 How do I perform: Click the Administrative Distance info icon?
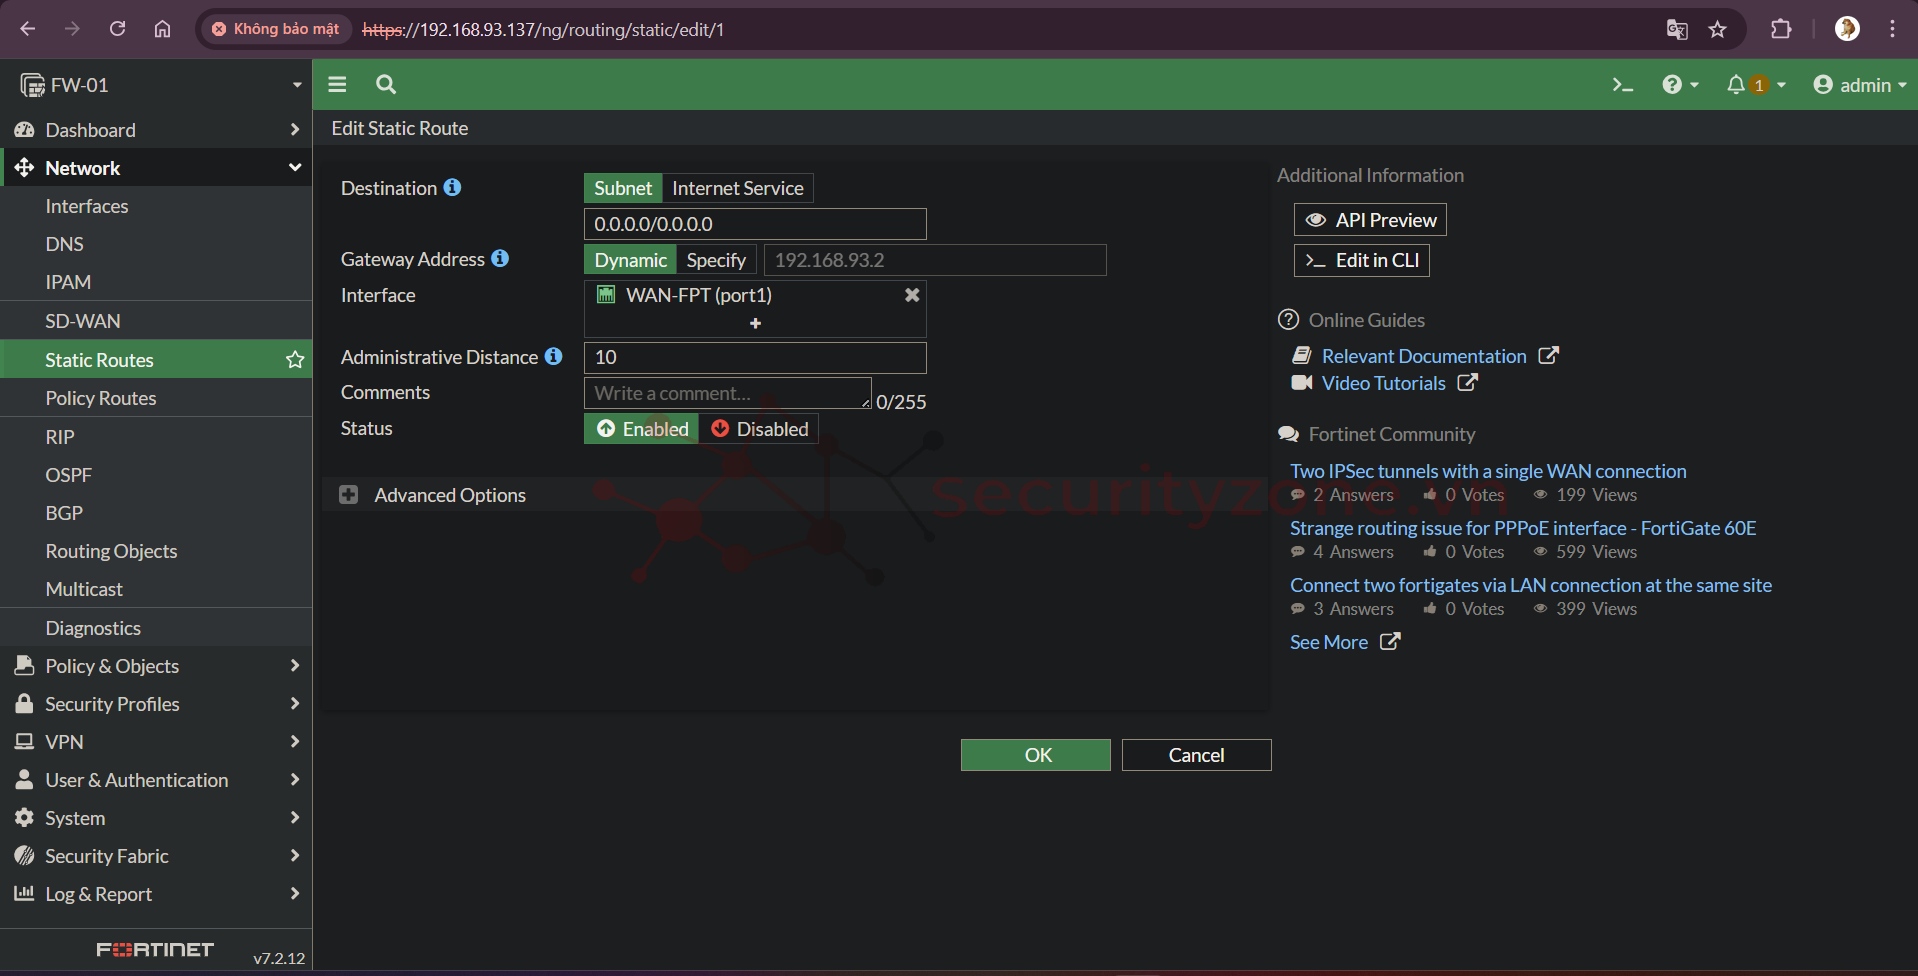tap(554, 357)
